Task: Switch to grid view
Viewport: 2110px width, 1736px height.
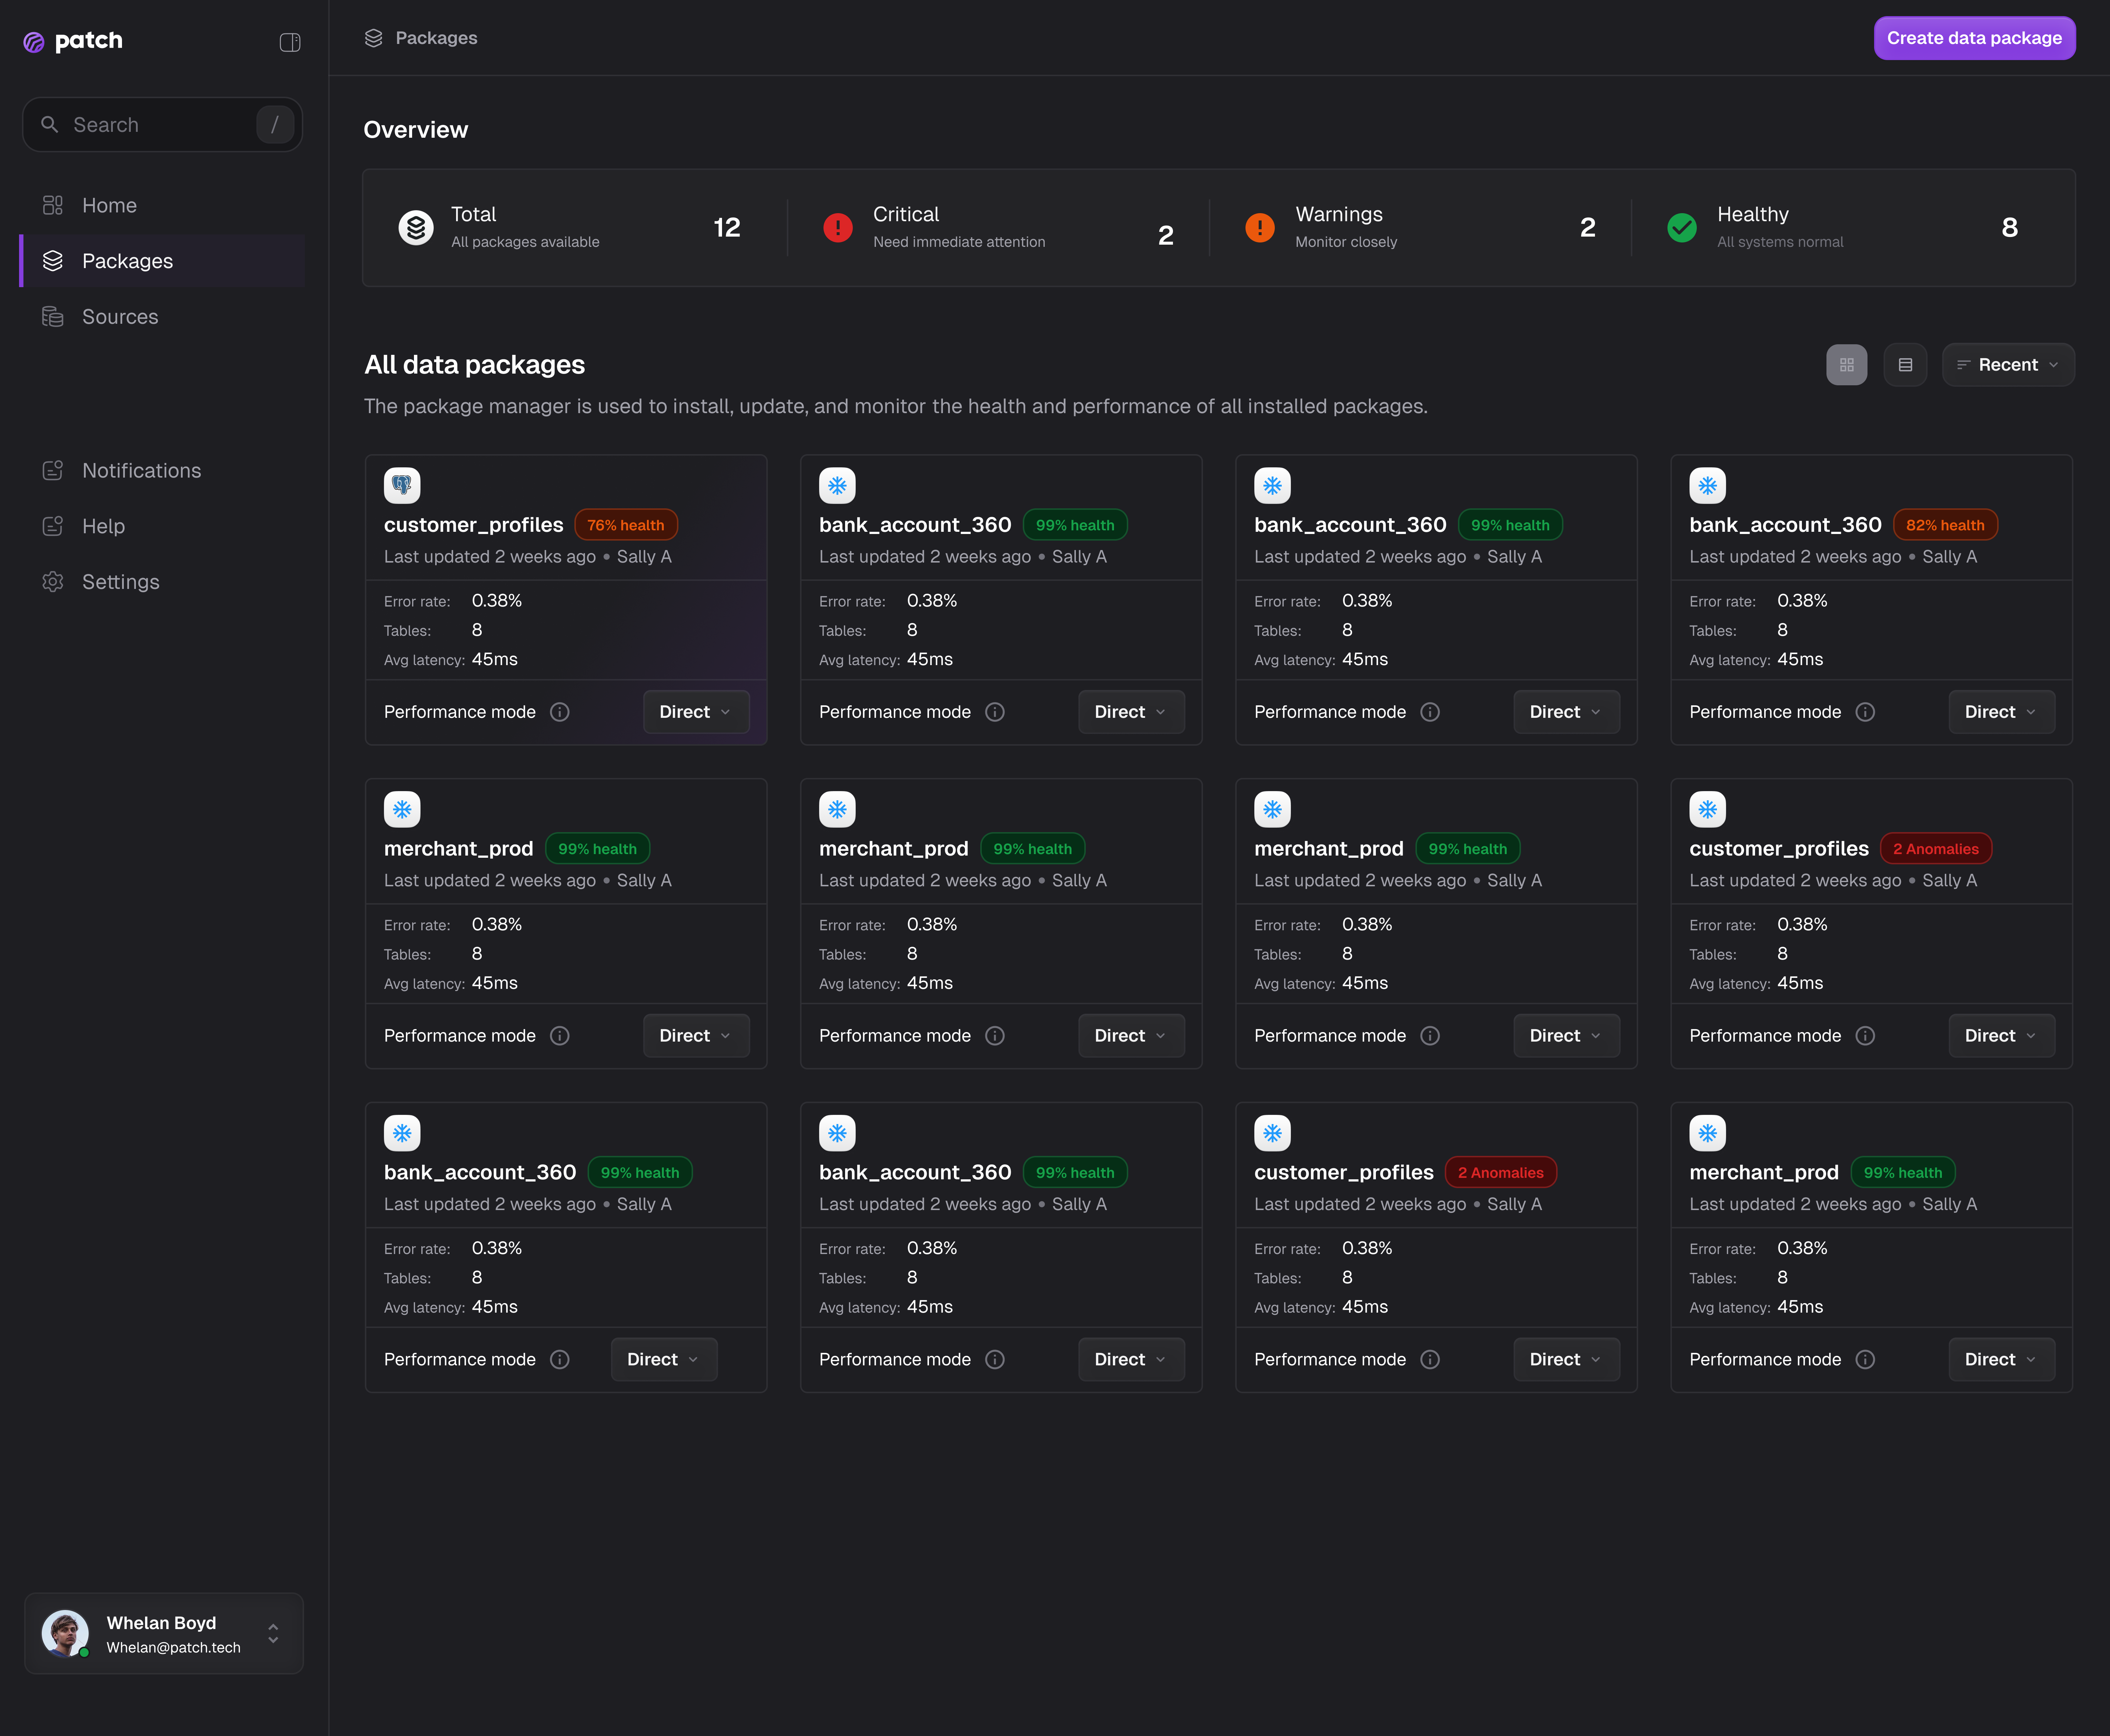Action: pos(1846,365)
